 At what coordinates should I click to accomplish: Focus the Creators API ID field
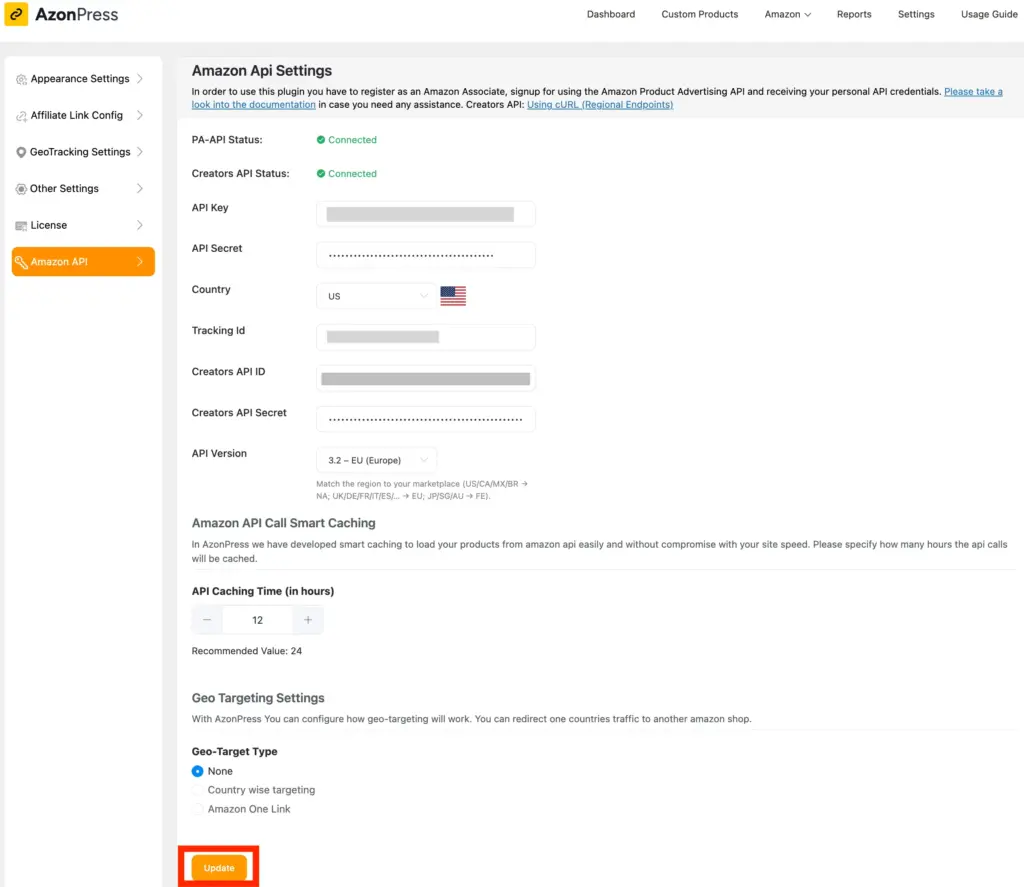pyautogui.click(x=426, y=378)
